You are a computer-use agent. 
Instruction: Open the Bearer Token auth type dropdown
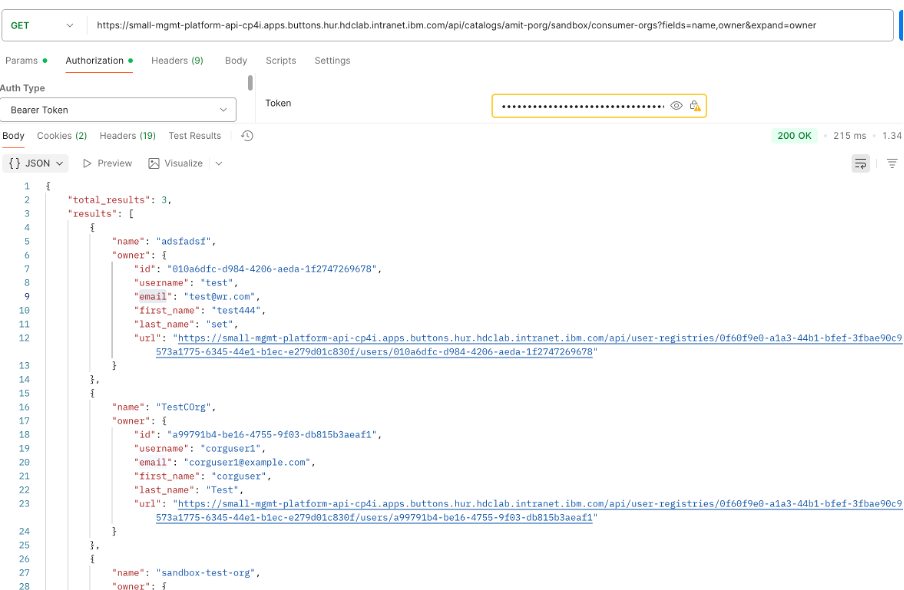pos(118,110)
